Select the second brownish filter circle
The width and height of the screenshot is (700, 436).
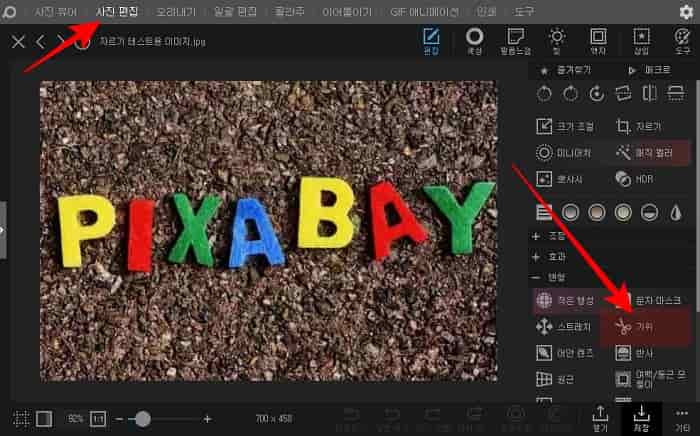[x=597, y=212]
